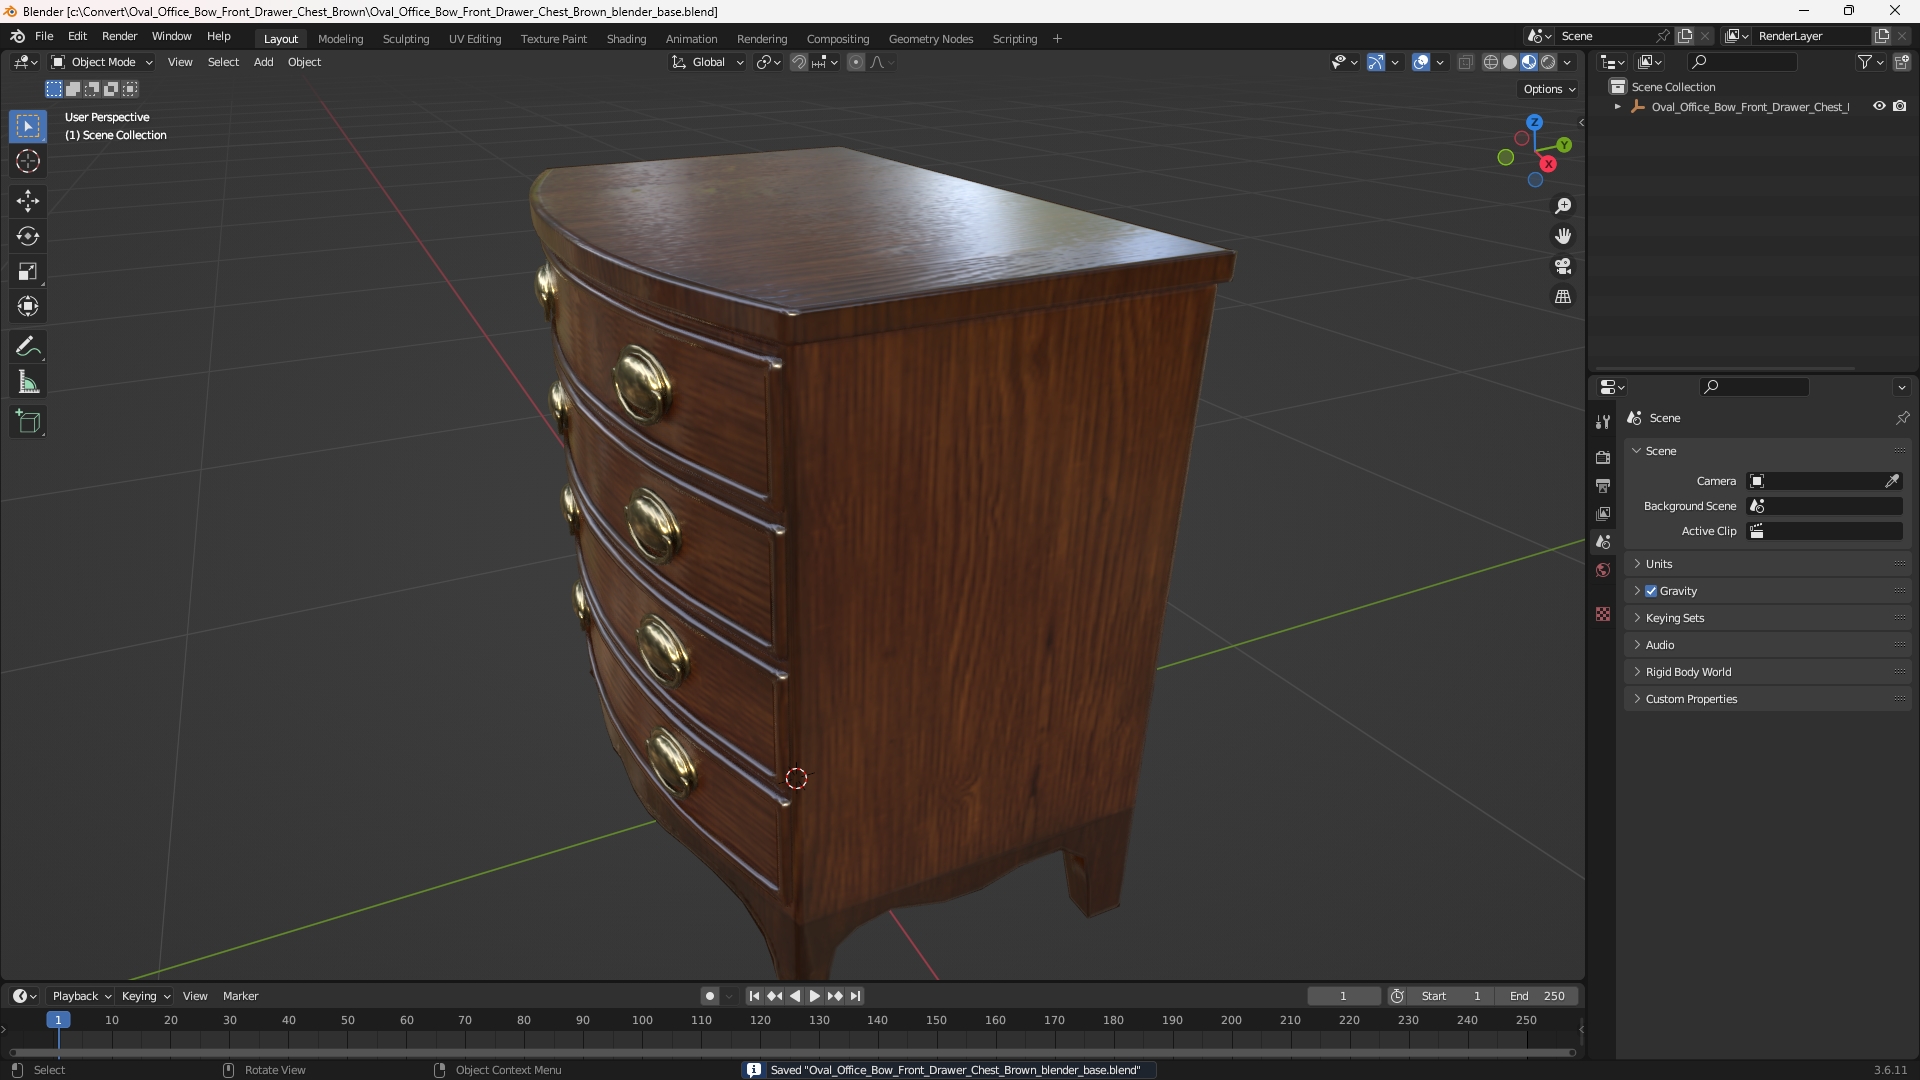
Task: Click the Pan view hand icon
Action: (1563, 236)
